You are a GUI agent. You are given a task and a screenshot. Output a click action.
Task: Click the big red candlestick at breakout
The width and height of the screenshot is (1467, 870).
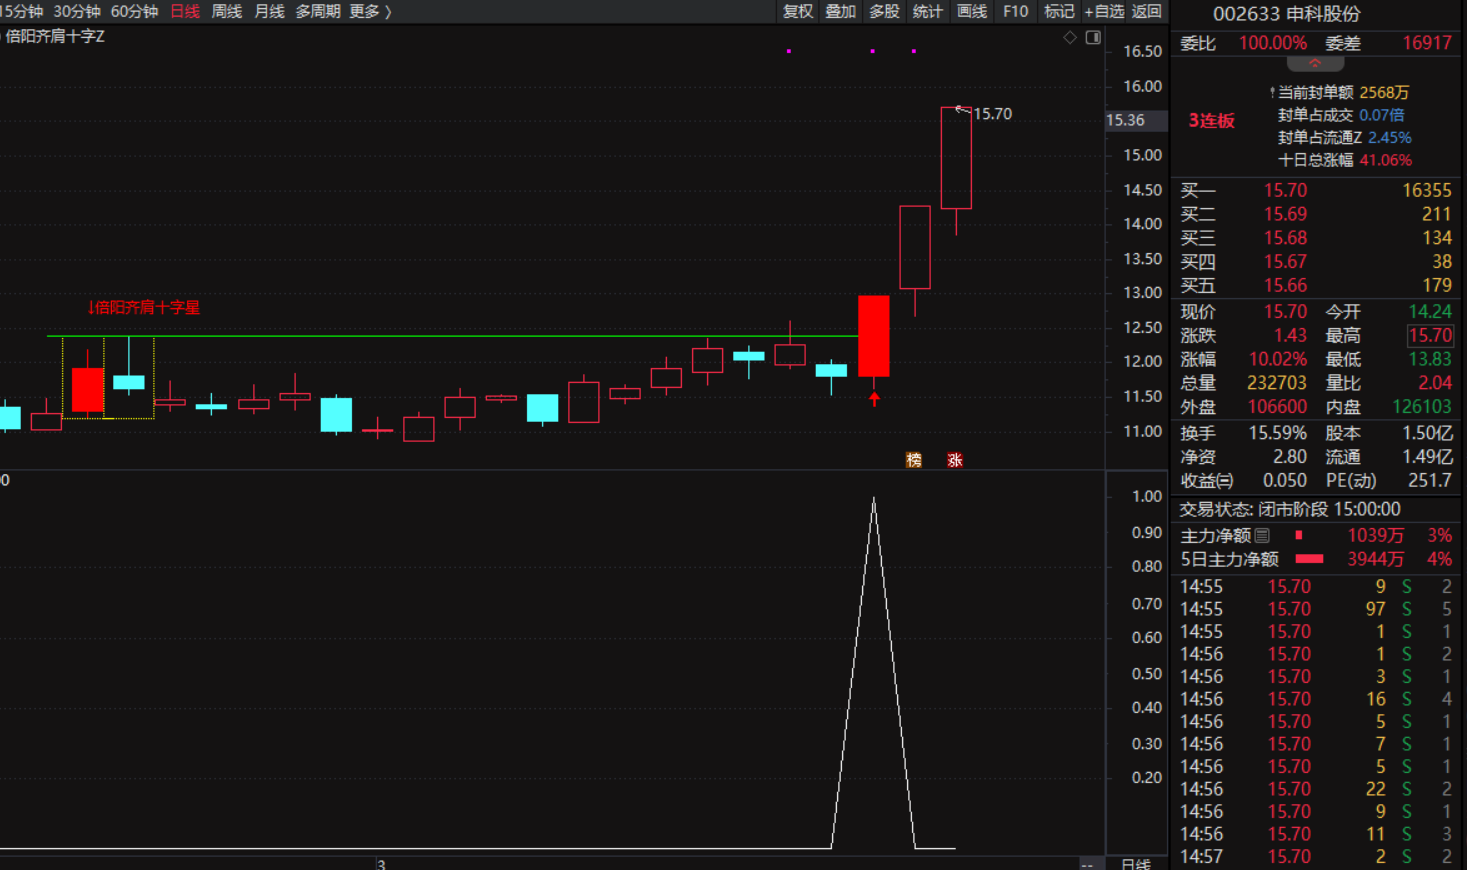point(874,336)
